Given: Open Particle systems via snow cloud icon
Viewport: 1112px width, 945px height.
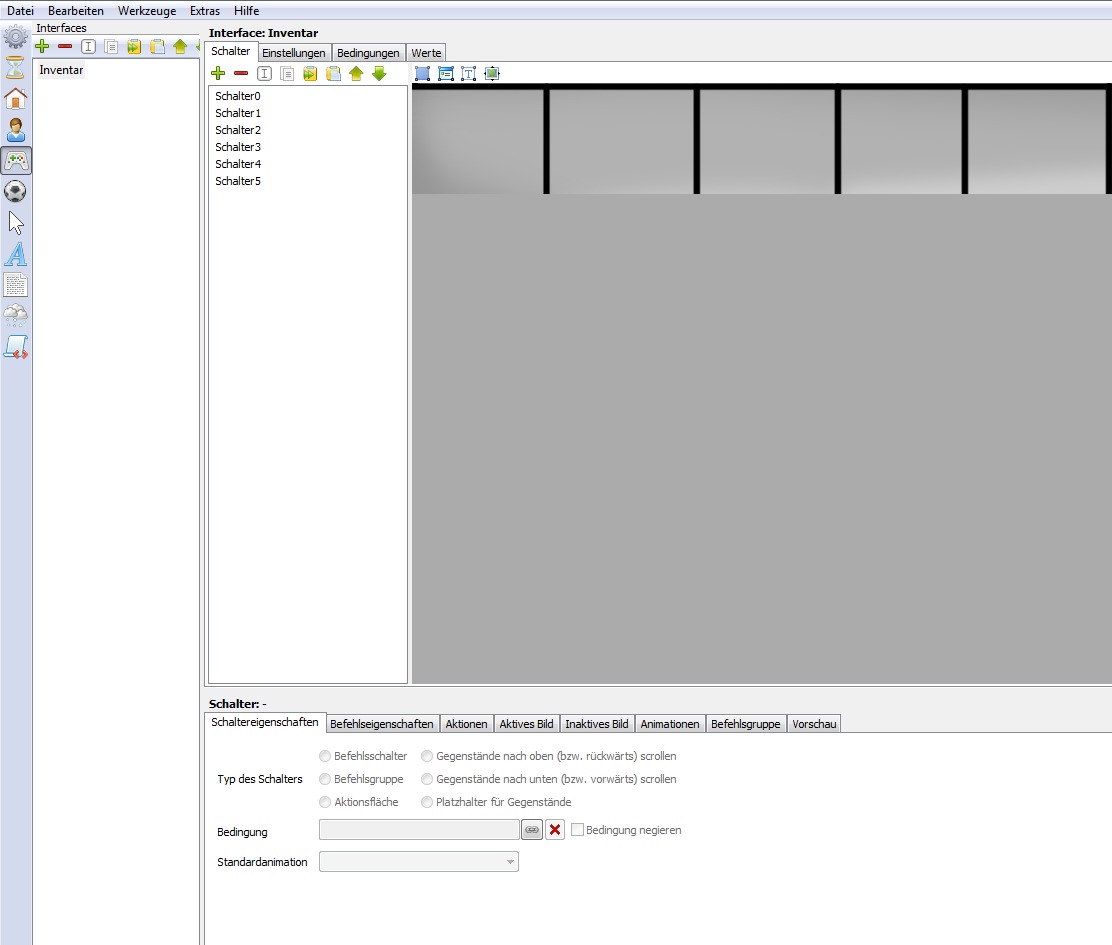Looking at the screenshot, I should coord(16,315).
